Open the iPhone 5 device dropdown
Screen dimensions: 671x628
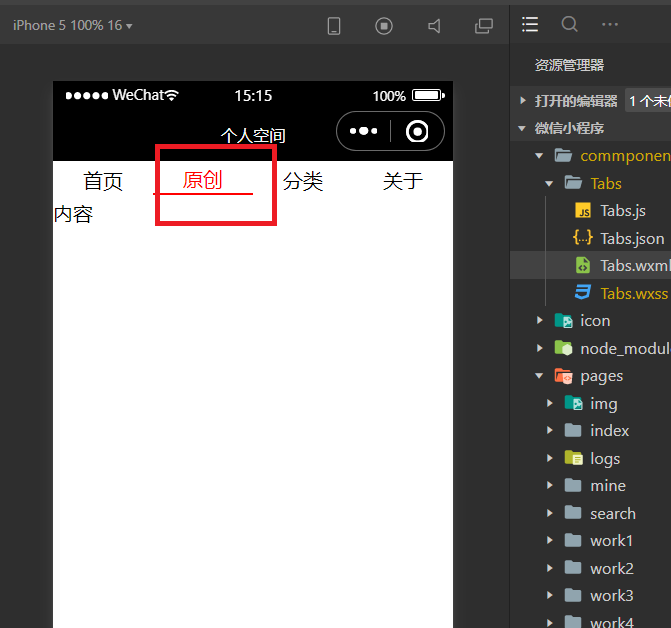tap(72, 26)
